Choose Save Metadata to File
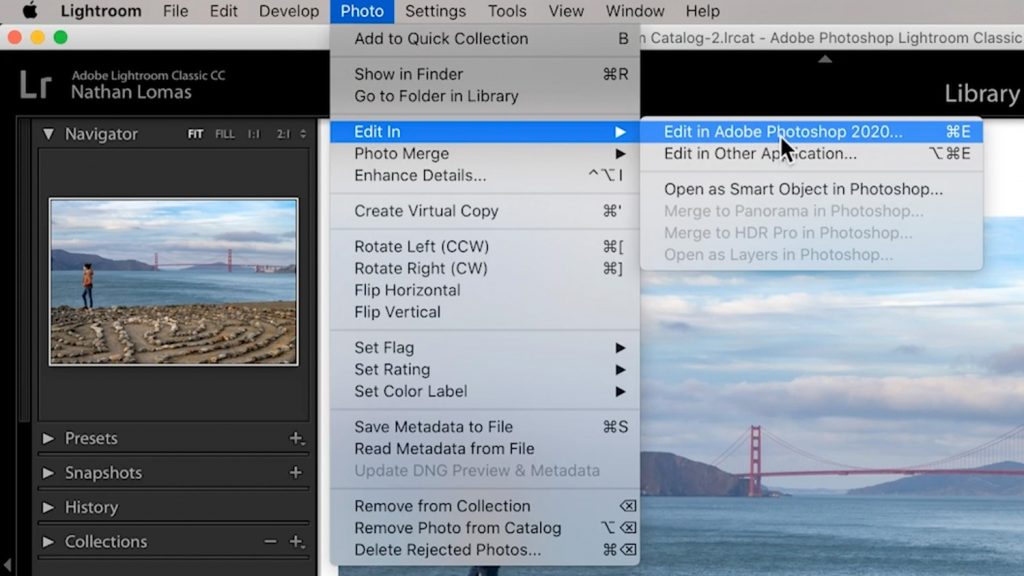This screenshot has height=576, width=1024. [x=485, y=427]
